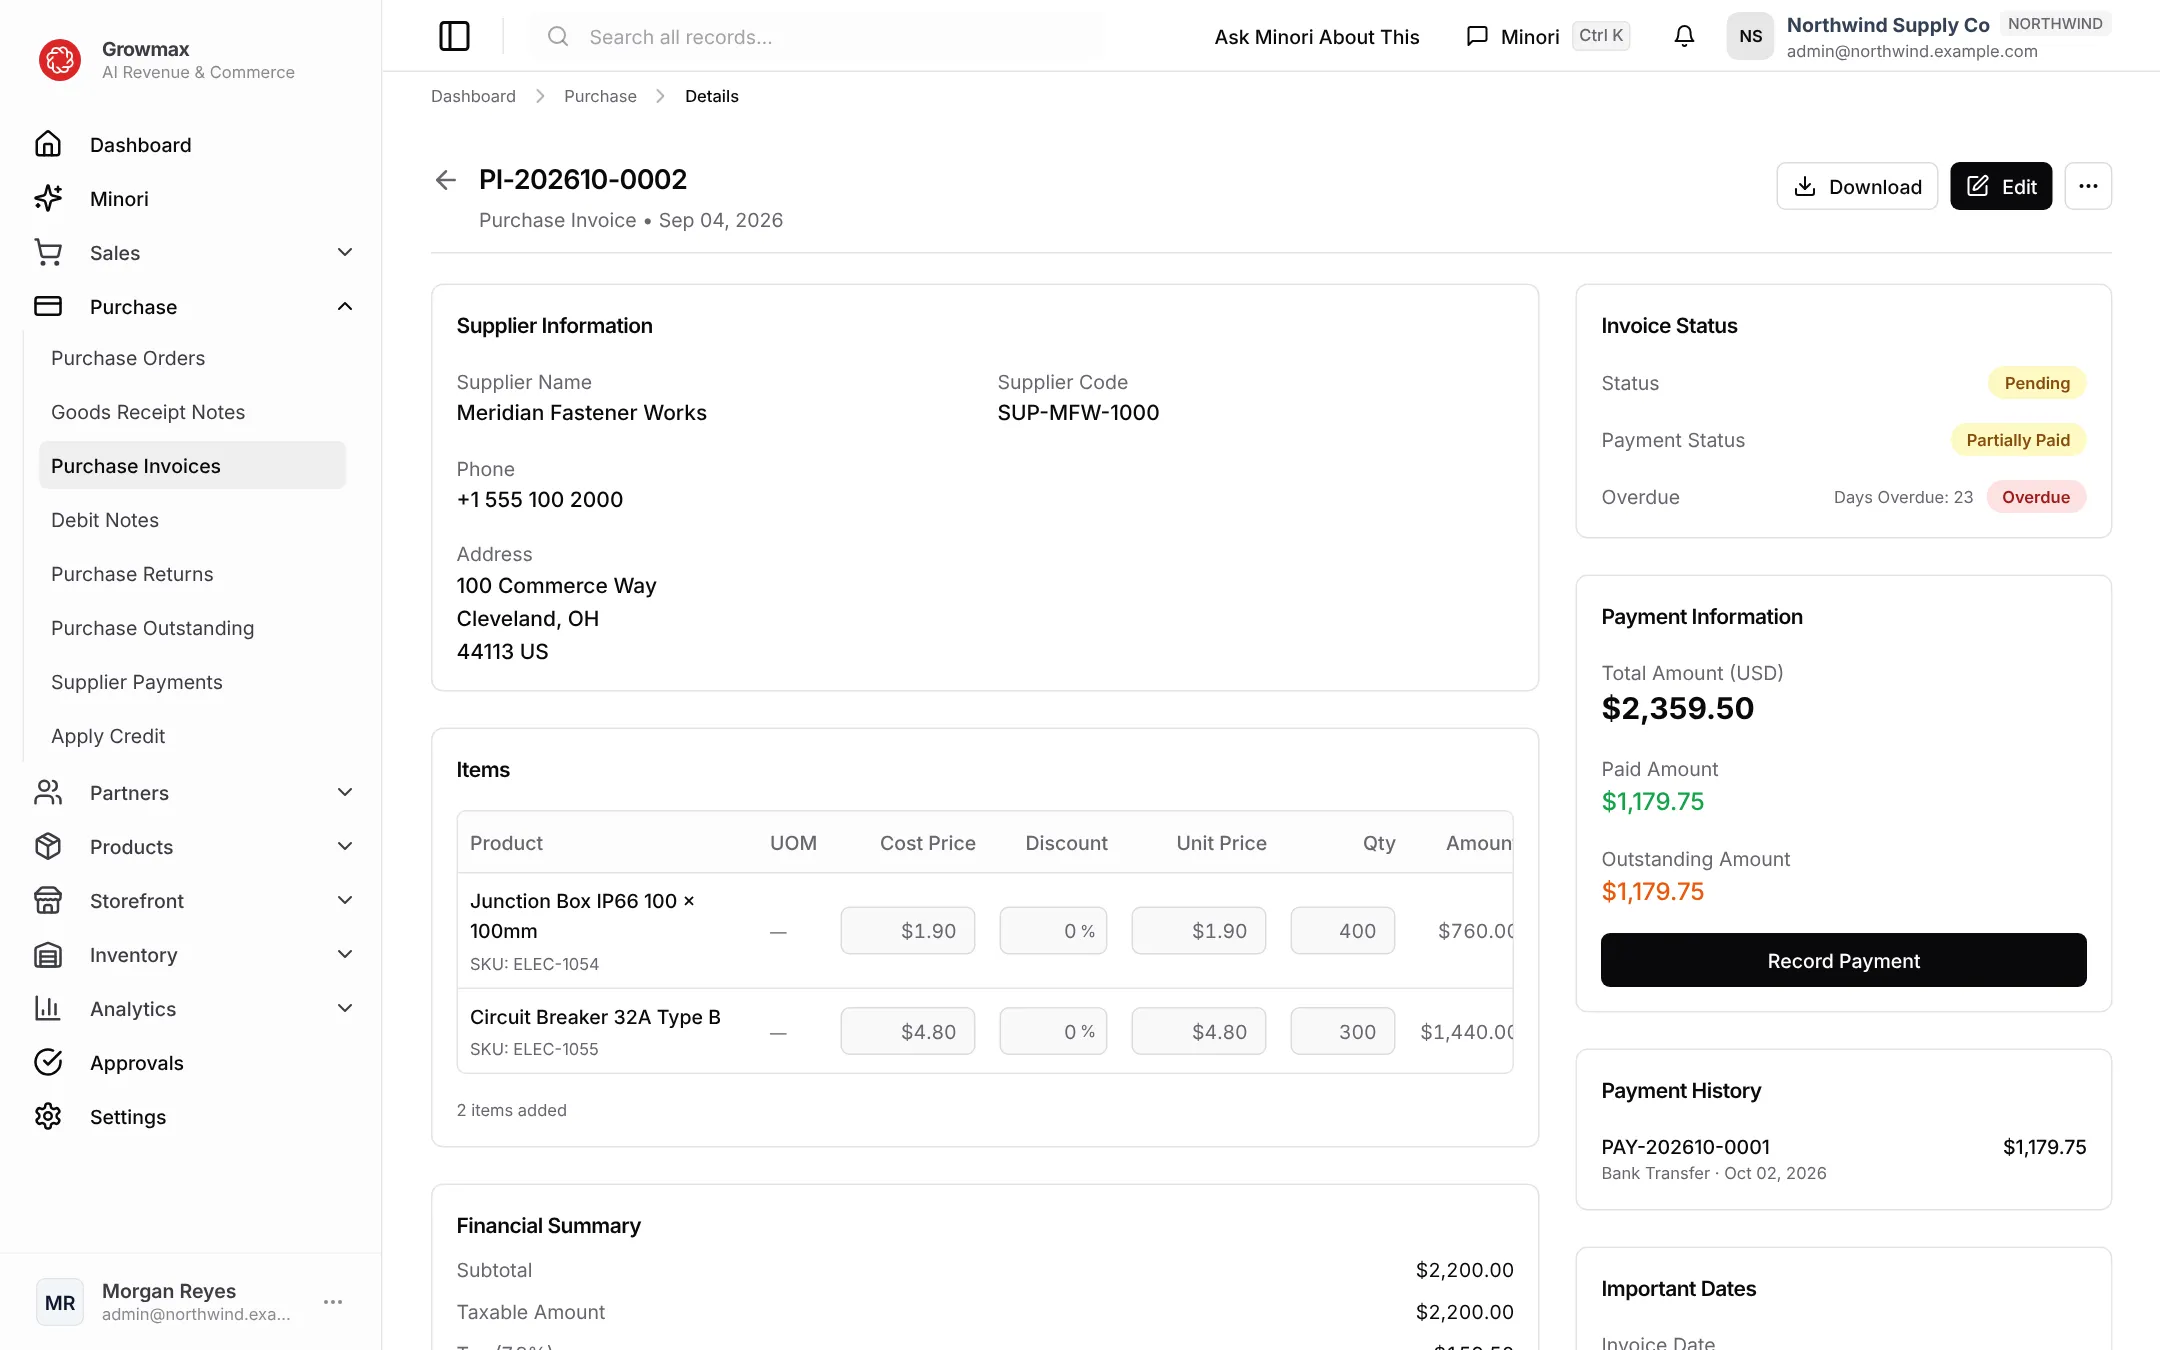Open Supplier Payments submenu item
The height and width of the screenshot is (1350, 2160).
pyautogui.click(x=192, y=682)
